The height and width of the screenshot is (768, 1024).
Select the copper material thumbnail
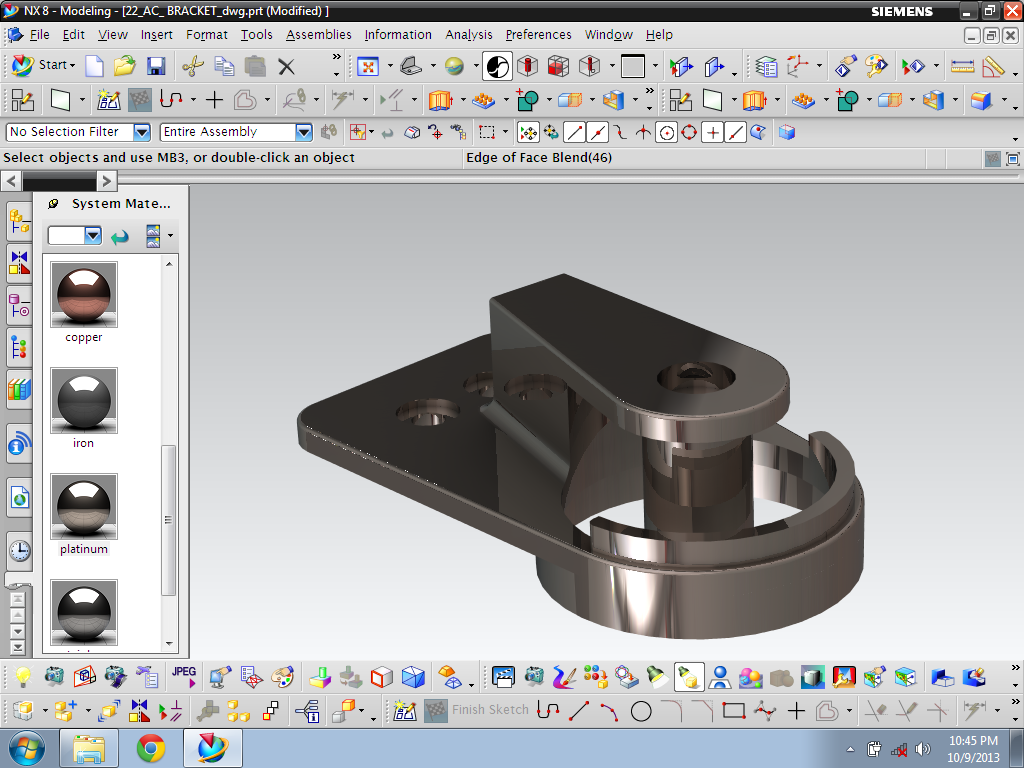pos(84,295)
